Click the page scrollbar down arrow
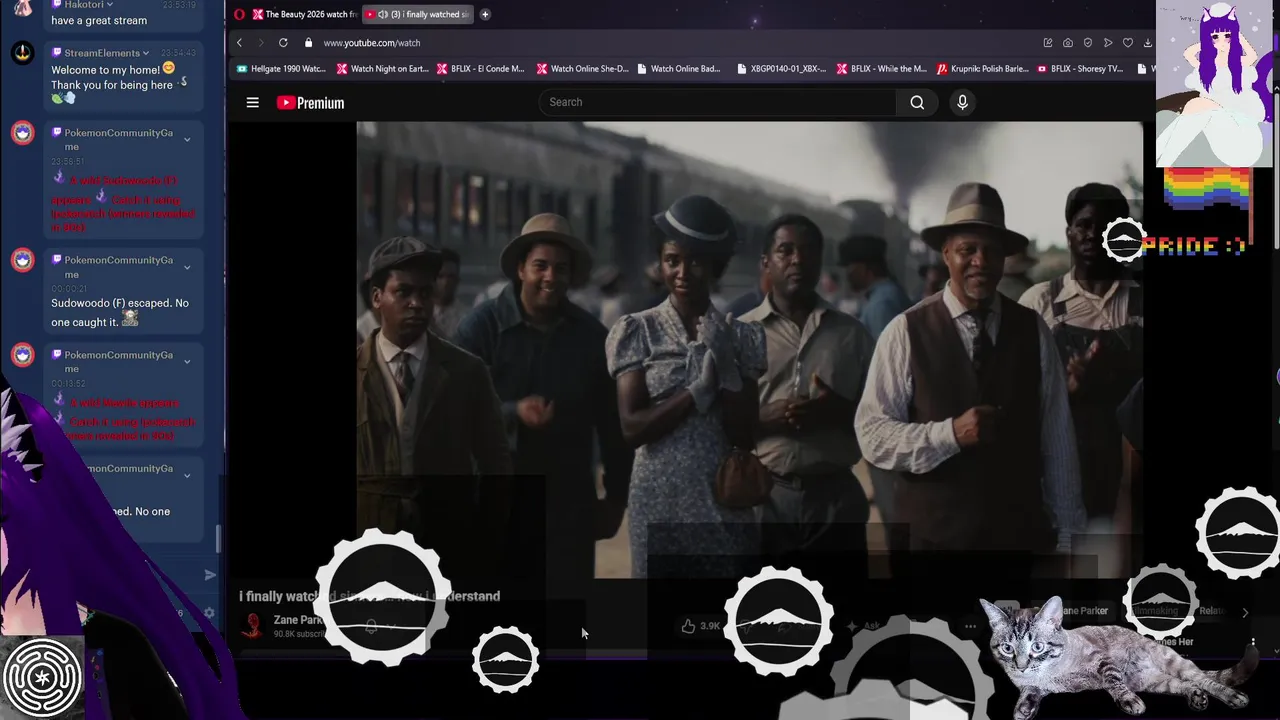Screen dimensions: 1280x720 click(x=1276, y=650)
